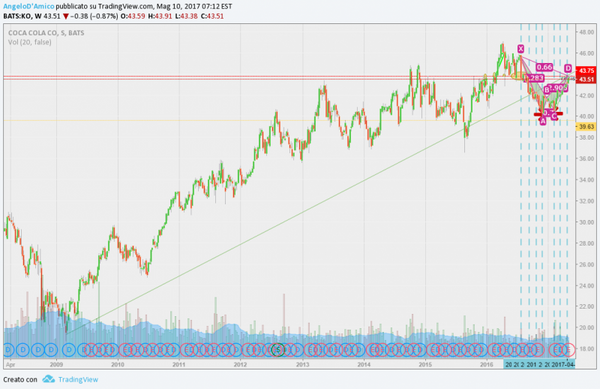Viewport: 600px width, 389px height.
Task: Click the dark red 43.51 current price label
Action: pos(586,80)
